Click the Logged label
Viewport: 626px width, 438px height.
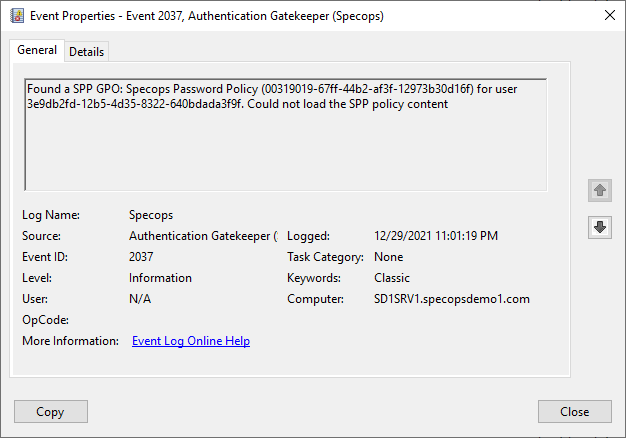pos(308,236)
